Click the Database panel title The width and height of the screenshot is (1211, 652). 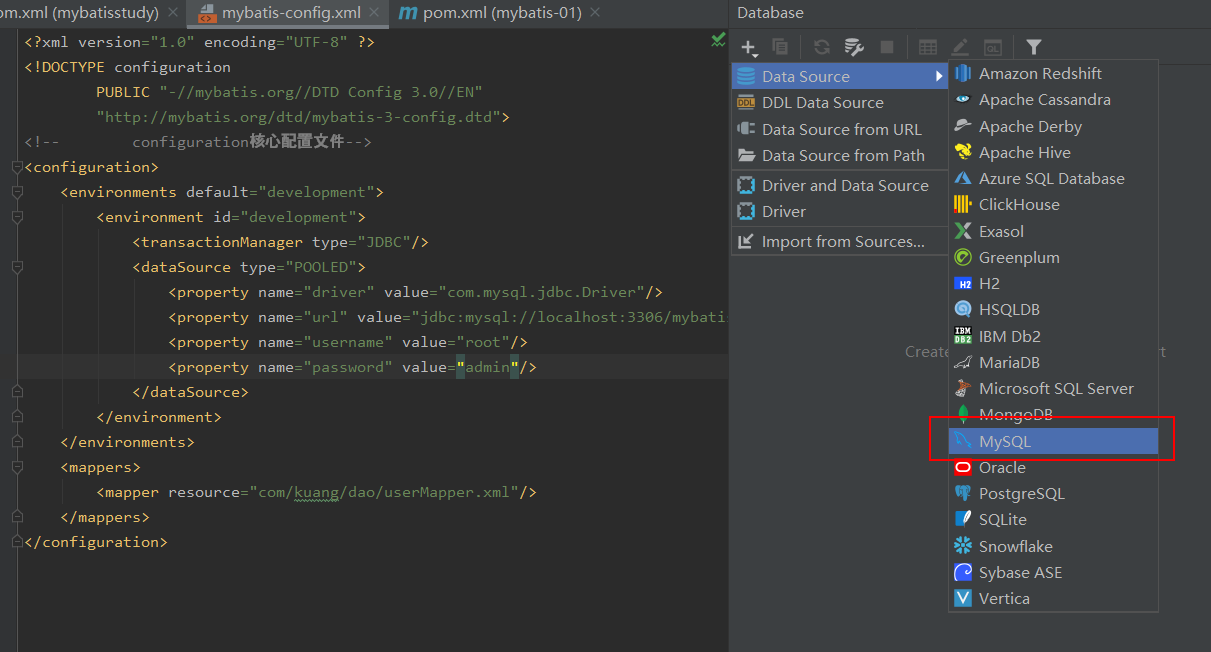tap(770, 13)
